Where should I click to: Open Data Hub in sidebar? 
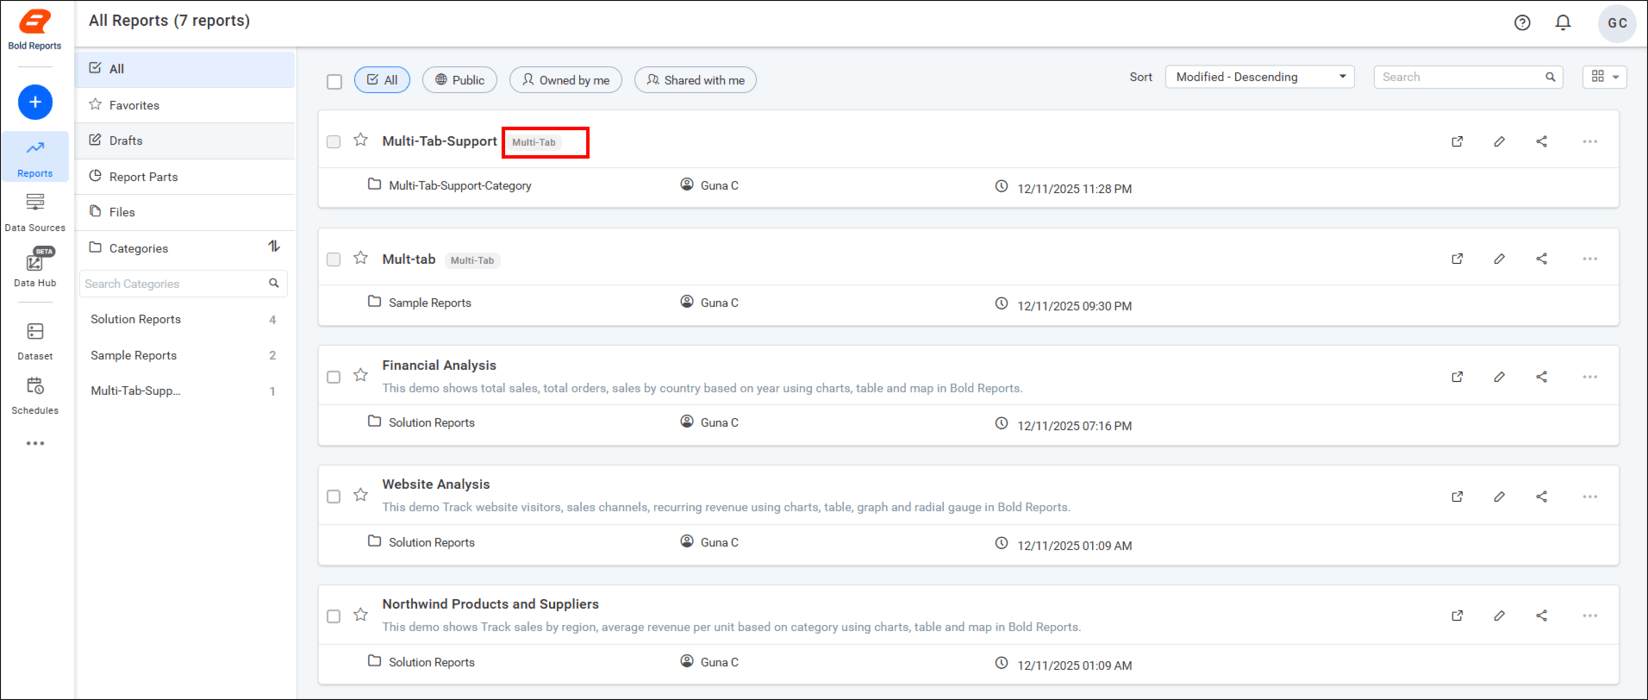[x=35, y=269]
